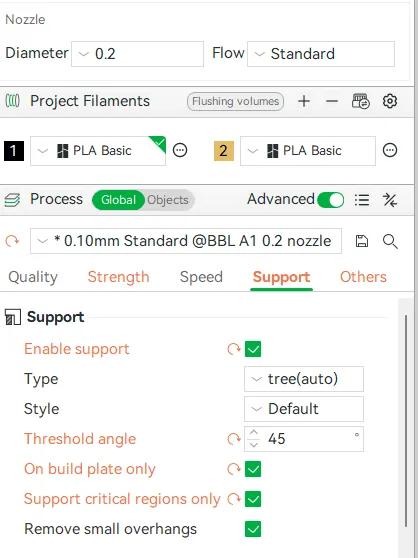The width and height of the screenshot is (418, 558).
Task: Switch to the Strength tab
Action: [118, 277]
